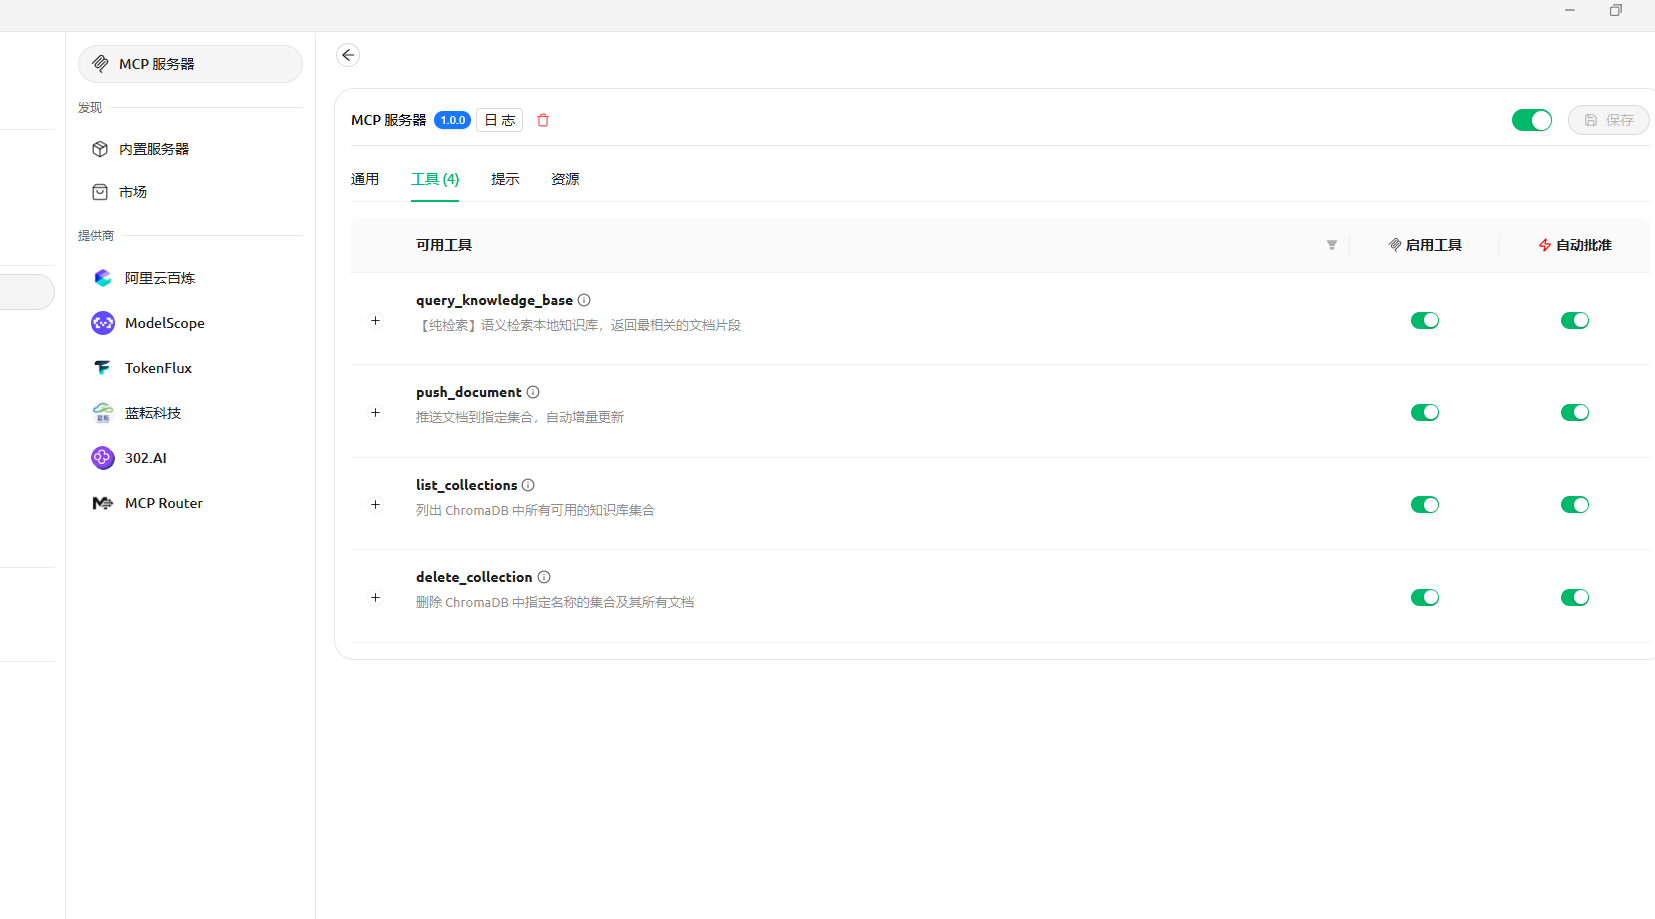Viewport: 1655px width, 919px height.
Task: Click the MCP Router logo icon
Action: [x=103, y=503]
